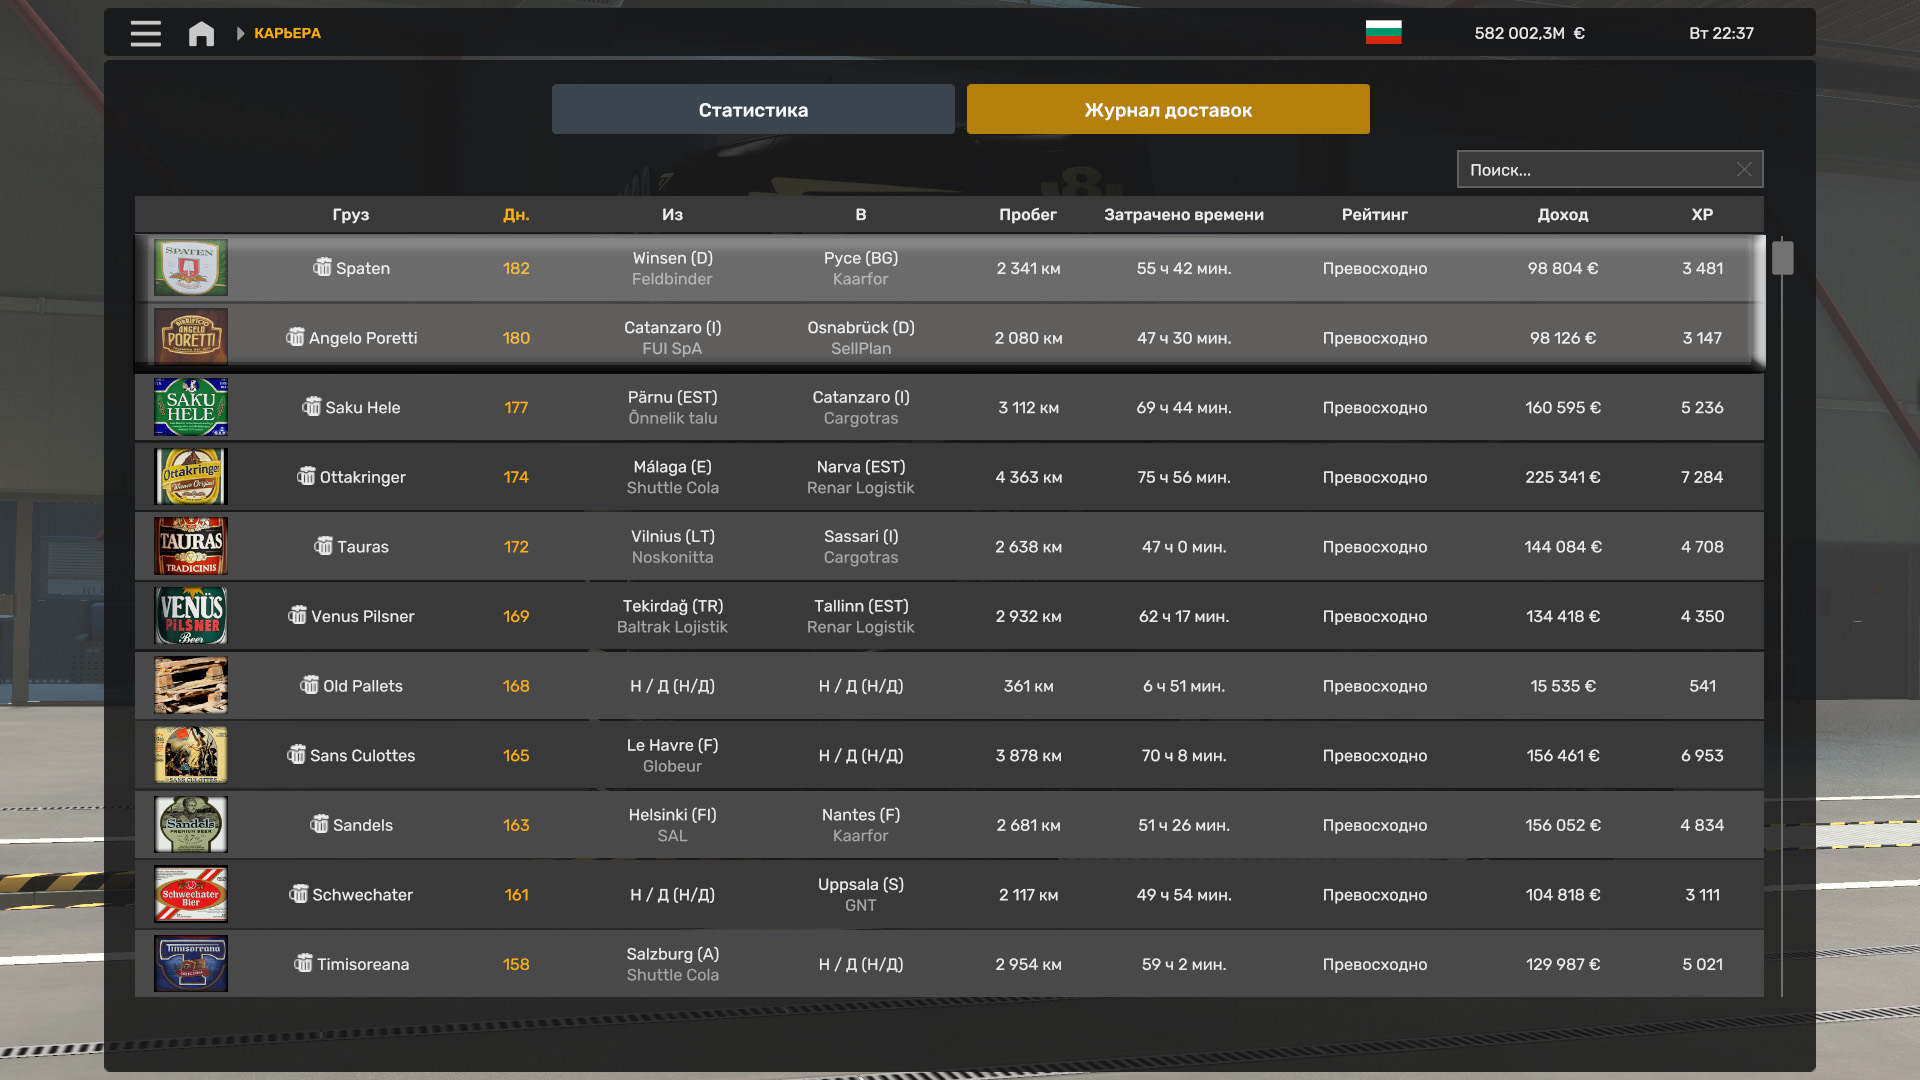Image resolution: width=1920 pixels, height=1080 pixels.
Task: Click the 582 002,3M € balance
Action: click(1529, 33)
